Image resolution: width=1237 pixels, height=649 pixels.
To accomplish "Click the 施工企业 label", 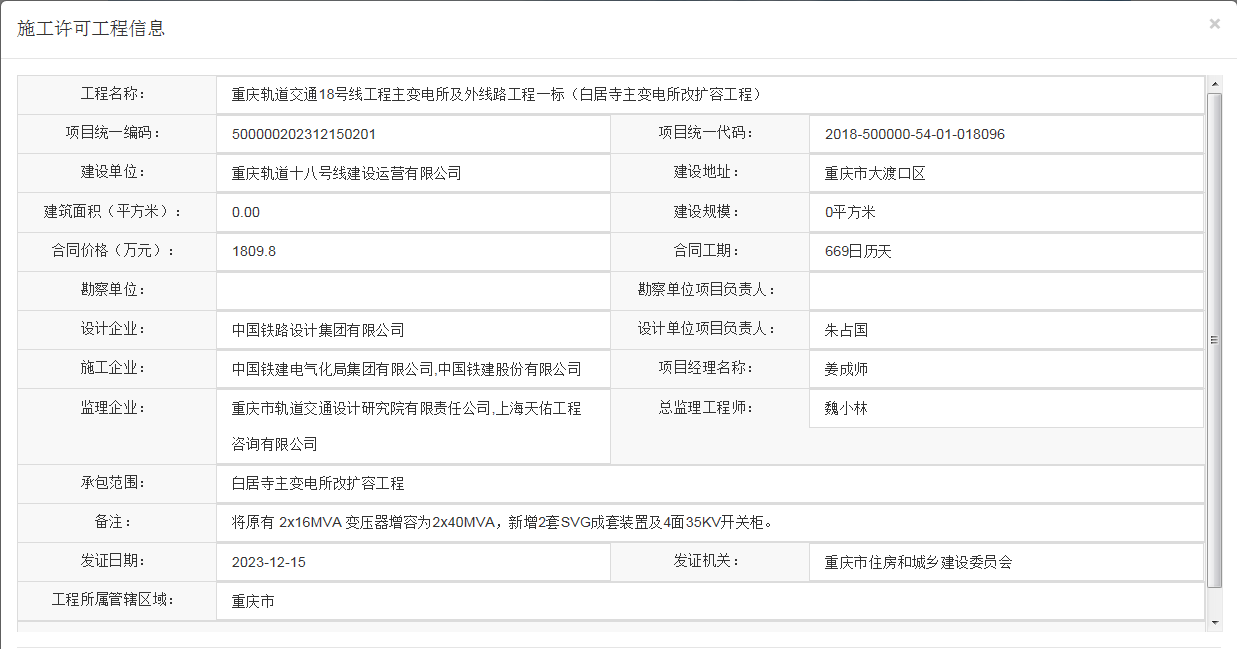I will click(x=114, y=367).
